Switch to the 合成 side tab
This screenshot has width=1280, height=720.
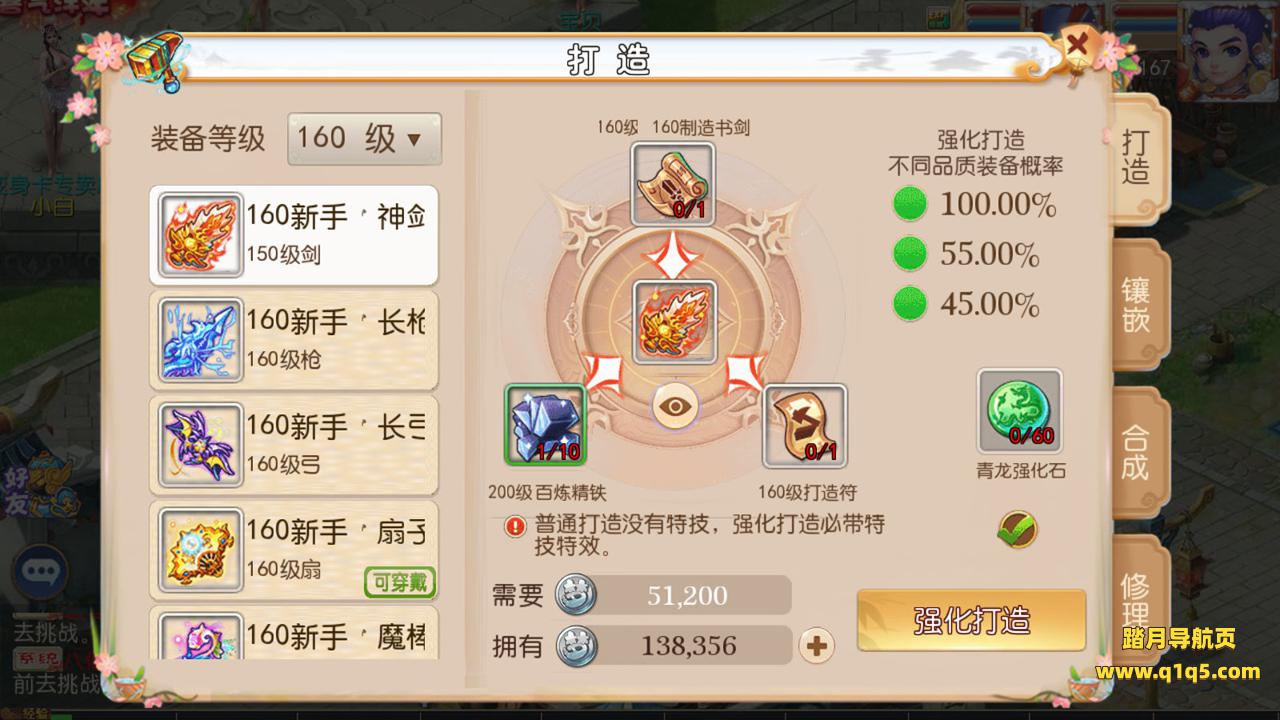(x=1137, y=452)
